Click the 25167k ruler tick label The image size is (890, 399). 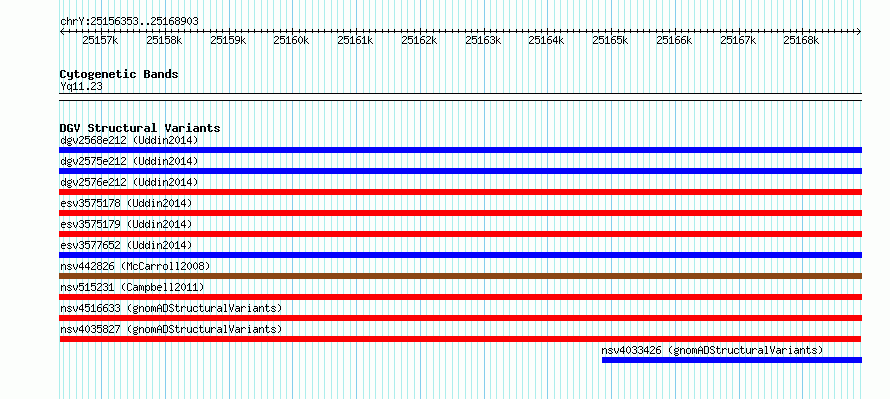pos(738,40)
